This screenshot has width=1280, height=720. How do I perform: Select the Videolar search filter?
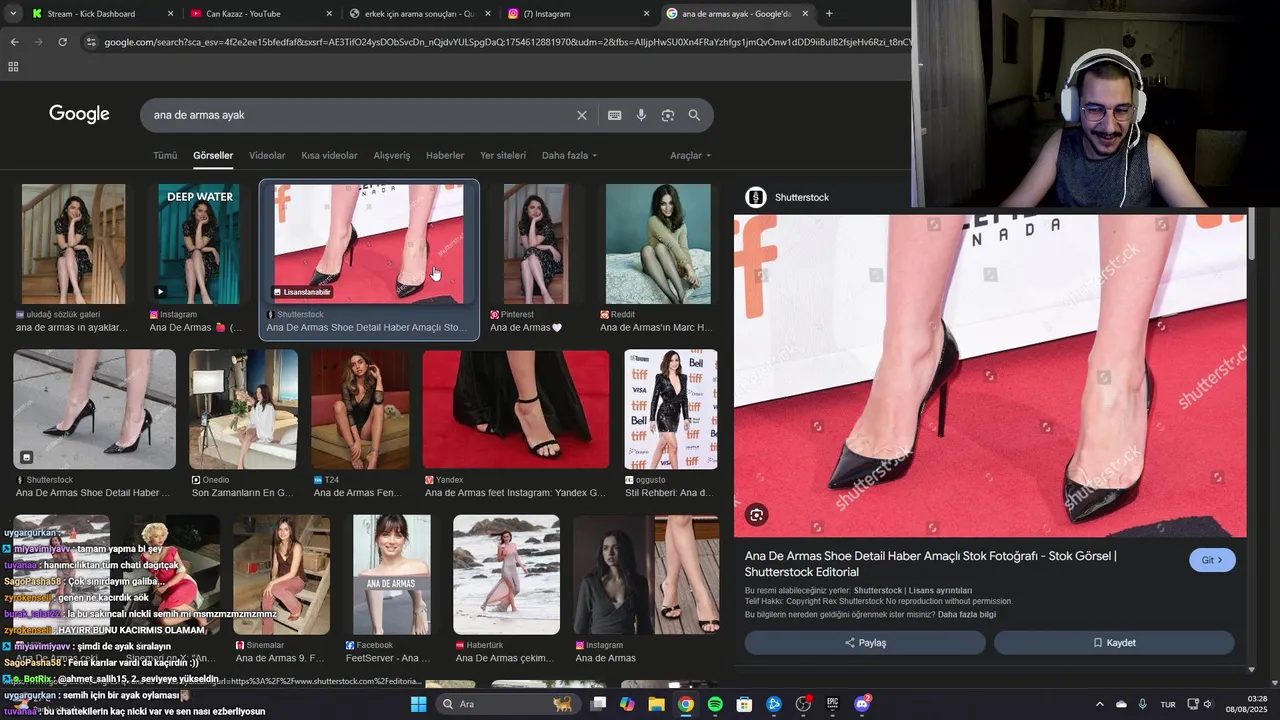(x=267, y=156)
